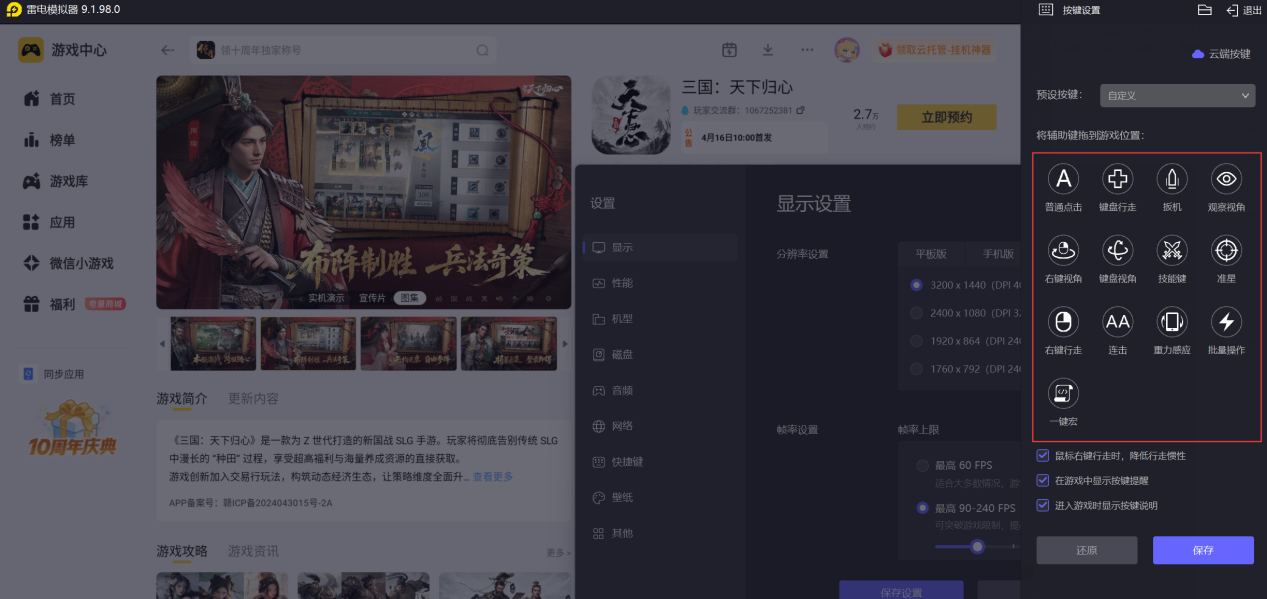Click the back arrow in game center
Screen dimensions: 1267x599
(168, 50)
